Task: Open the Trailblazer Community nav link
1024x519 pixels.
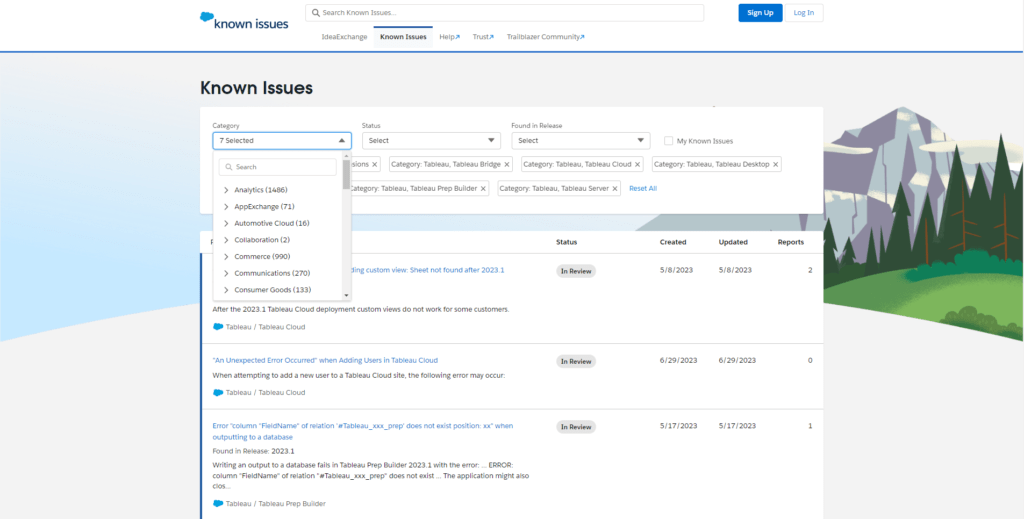Action: coord(545,37)
